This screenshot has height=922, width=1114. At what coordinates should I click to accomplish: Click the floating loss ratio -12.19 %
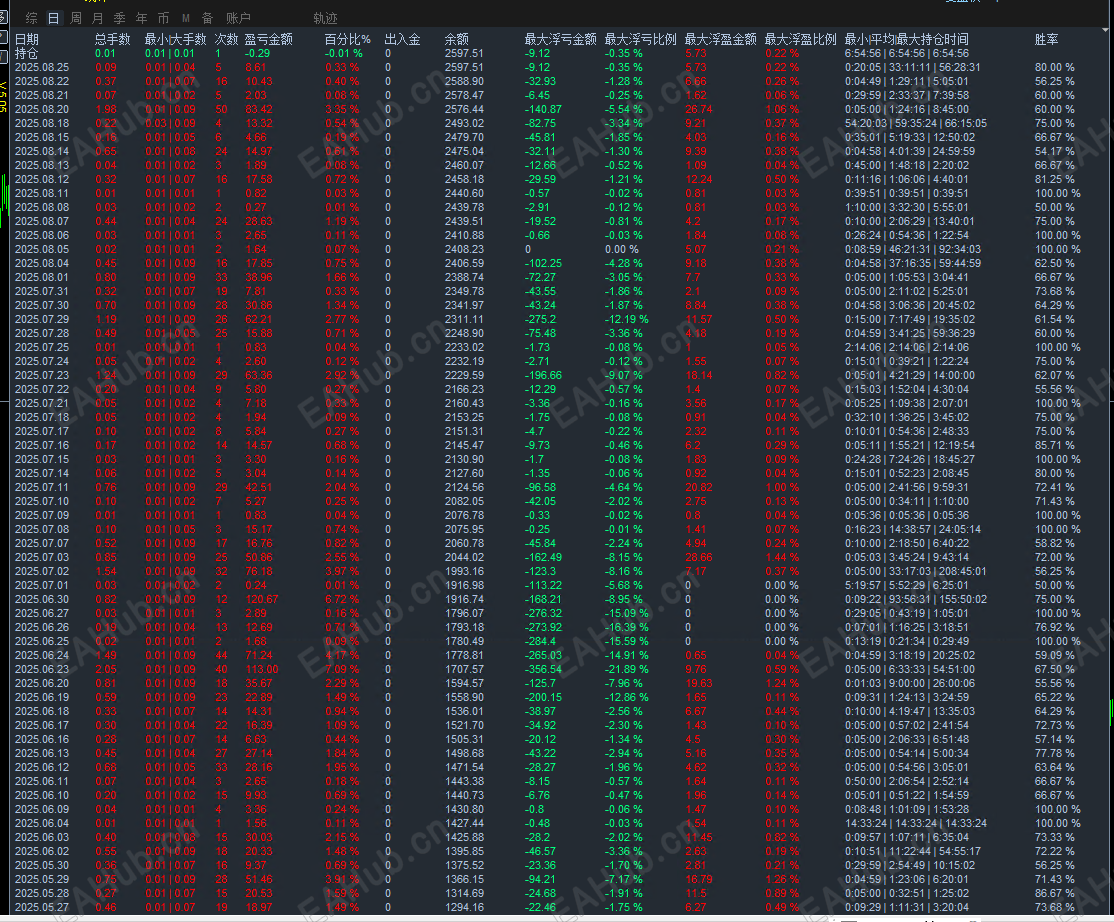[x=627, y=320]
